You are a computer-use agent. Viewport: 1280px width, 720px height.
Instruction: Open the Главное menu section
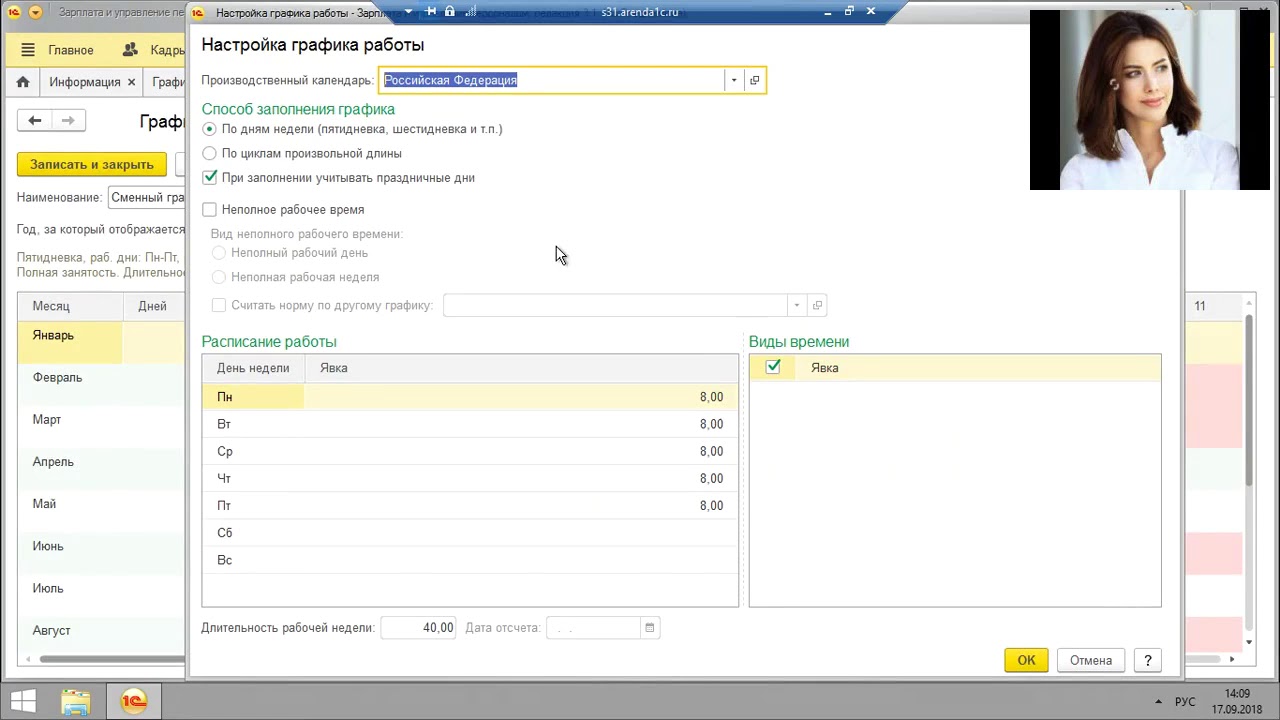coord(71,50)
